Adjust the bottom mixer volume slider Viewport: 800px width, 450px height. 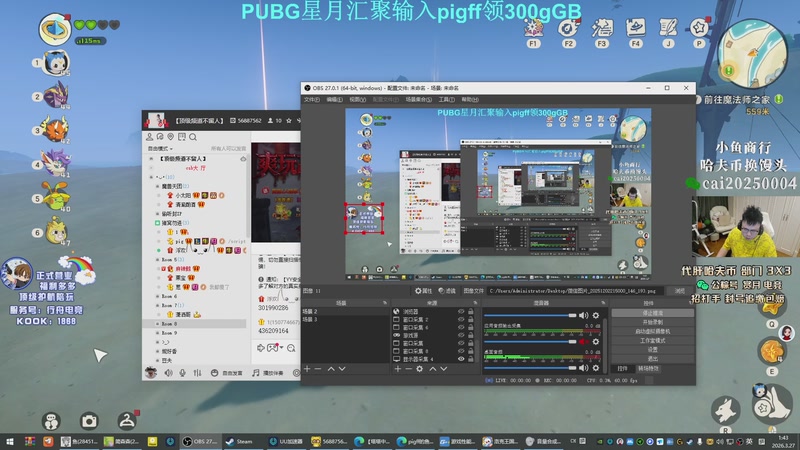[530, 367]
